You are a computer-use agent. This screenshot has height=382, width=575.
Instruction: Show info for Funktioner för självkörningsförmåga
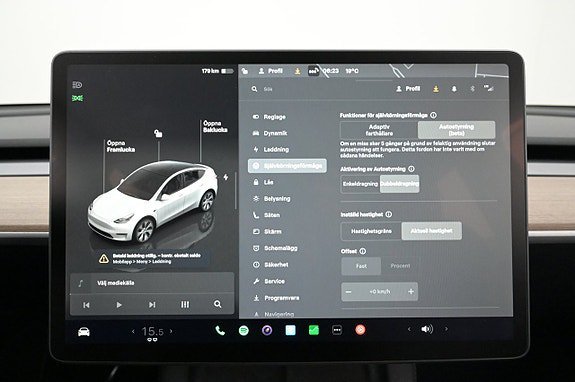pos(433,115)
